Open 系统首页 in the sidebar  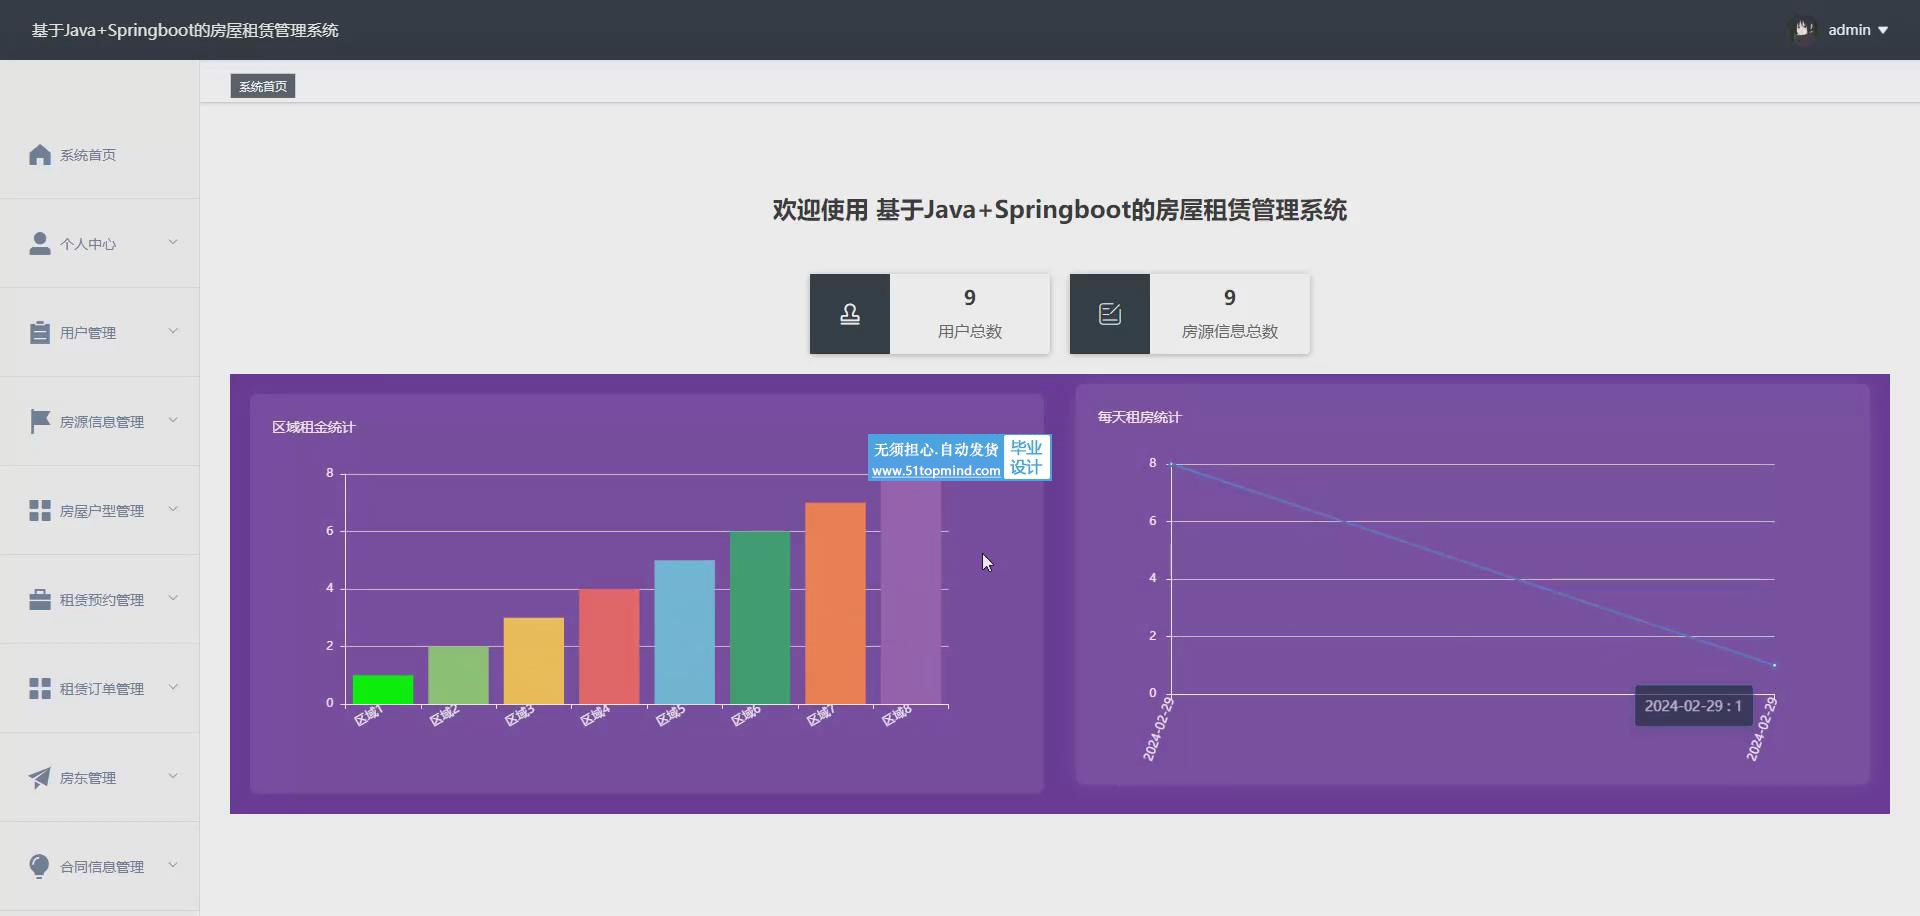(100, 155)
